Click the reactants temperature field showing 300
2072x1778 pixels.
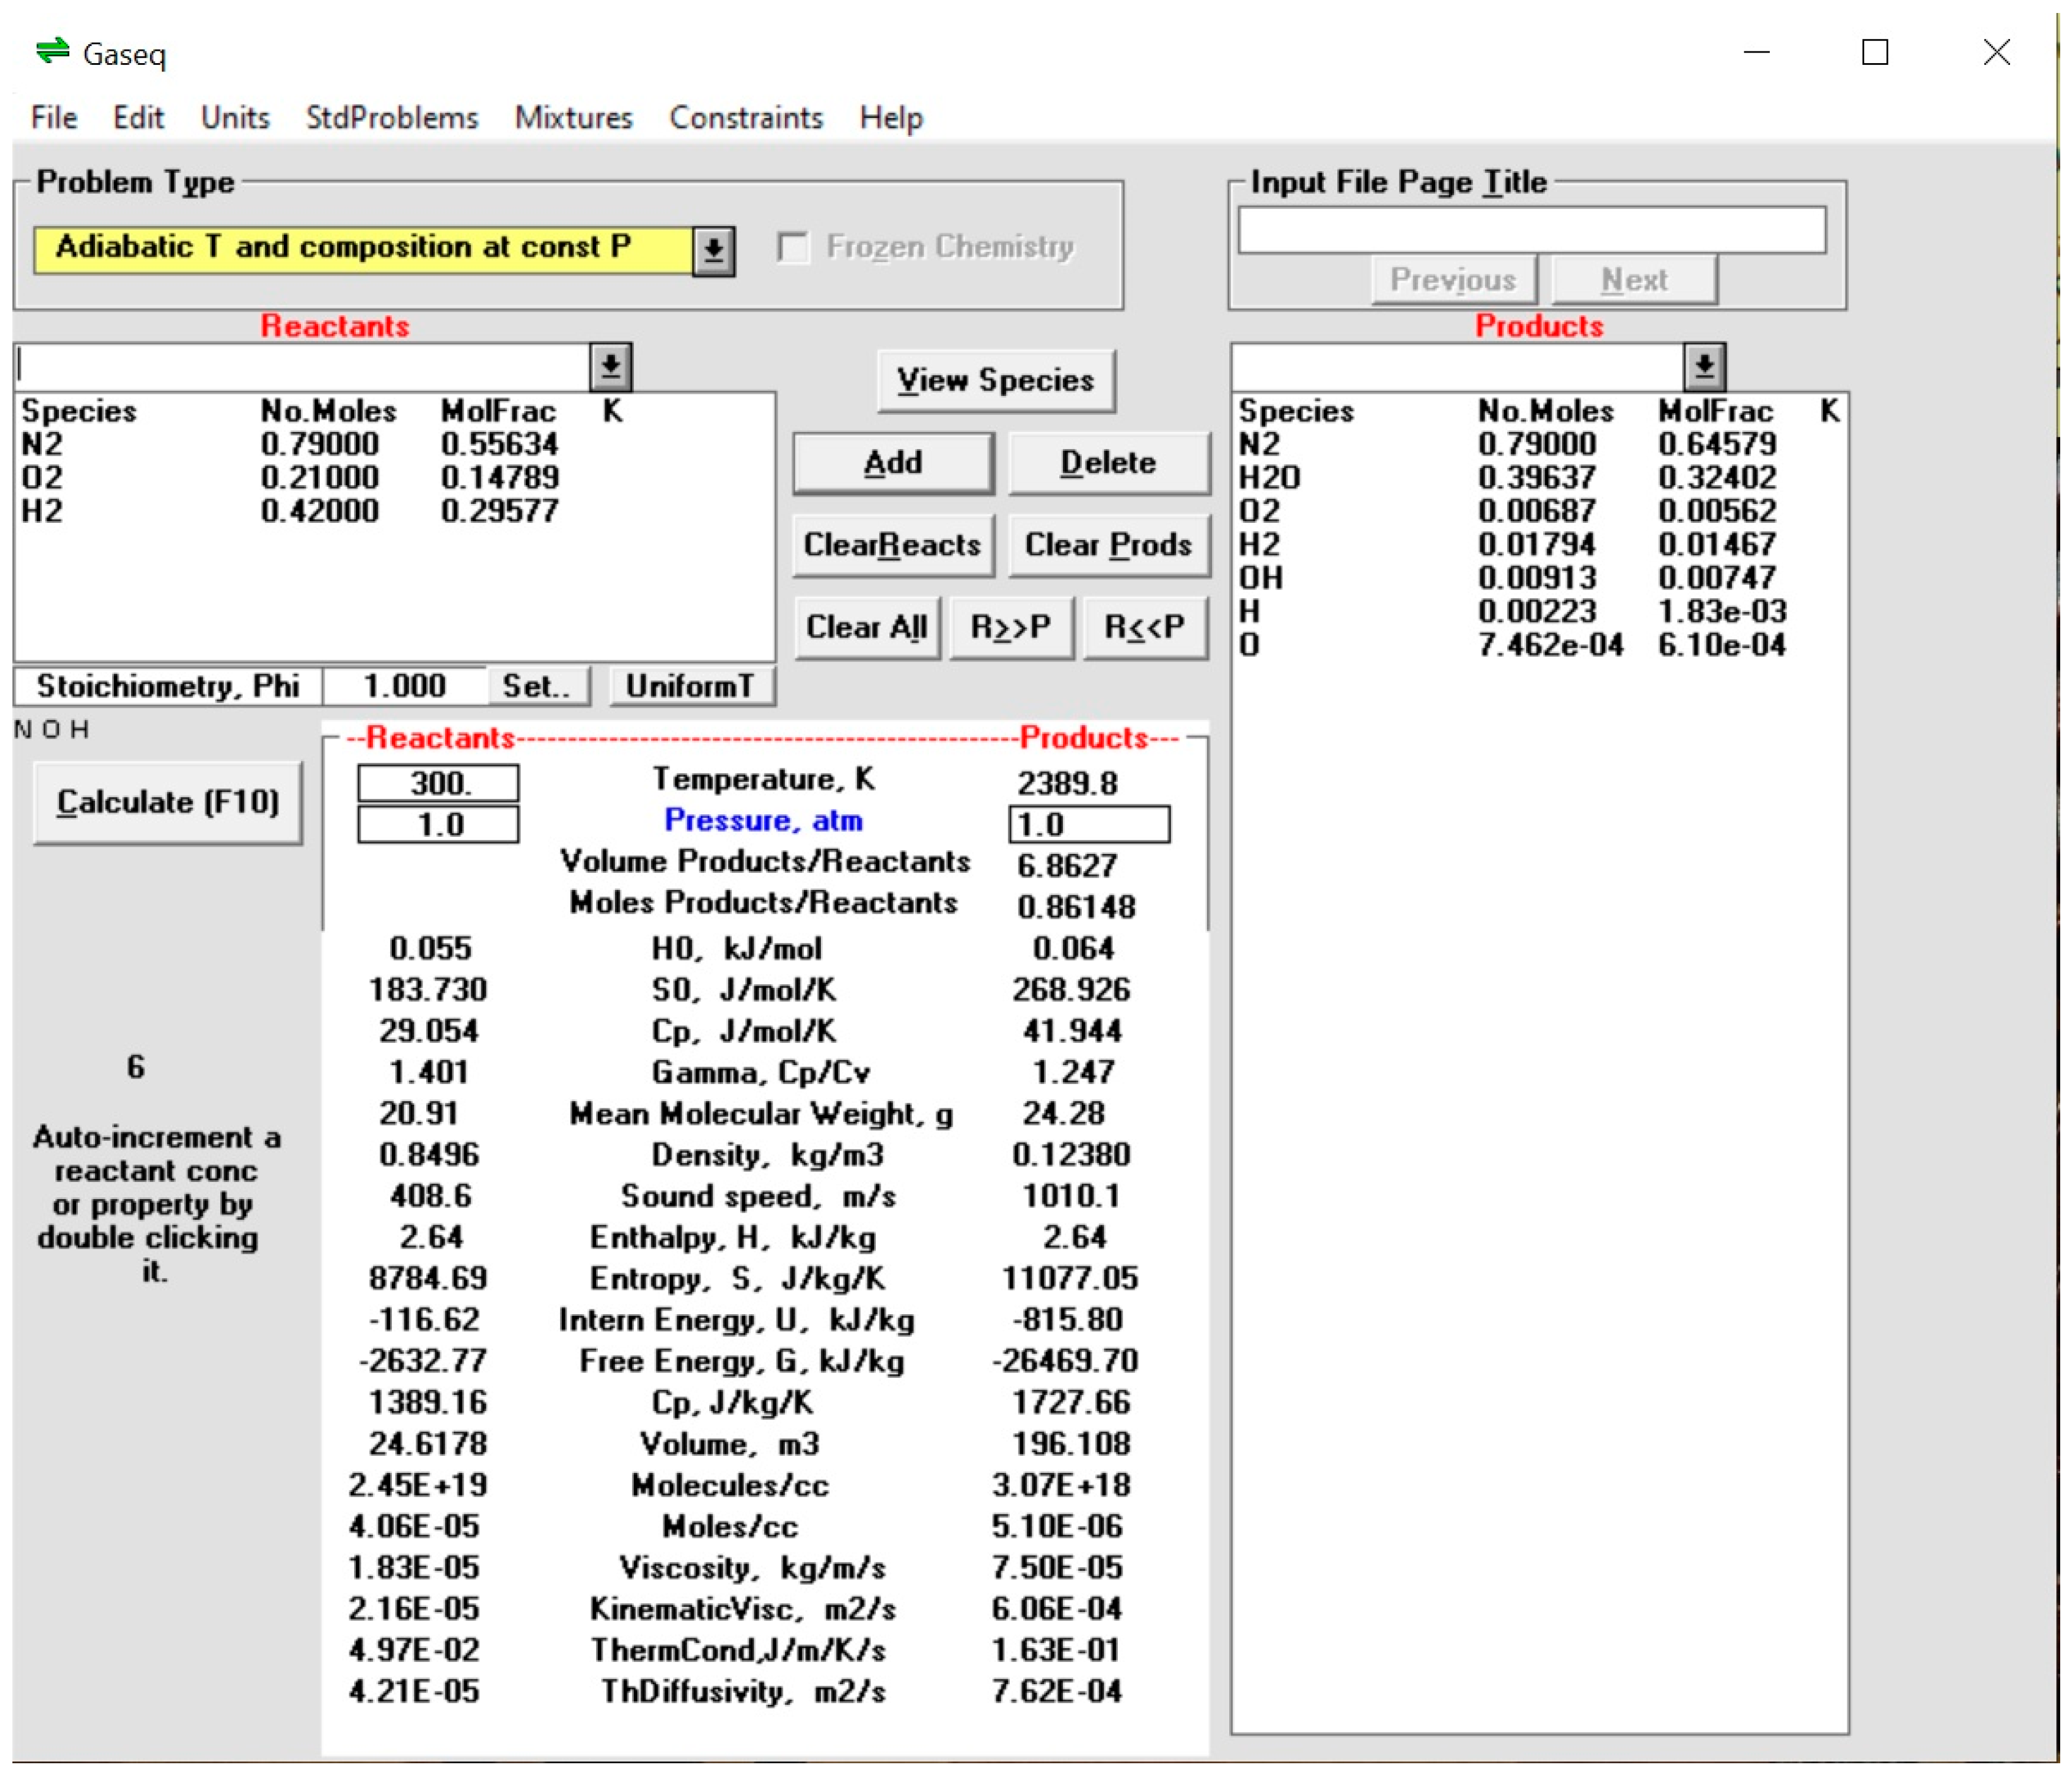click(438, 783)
